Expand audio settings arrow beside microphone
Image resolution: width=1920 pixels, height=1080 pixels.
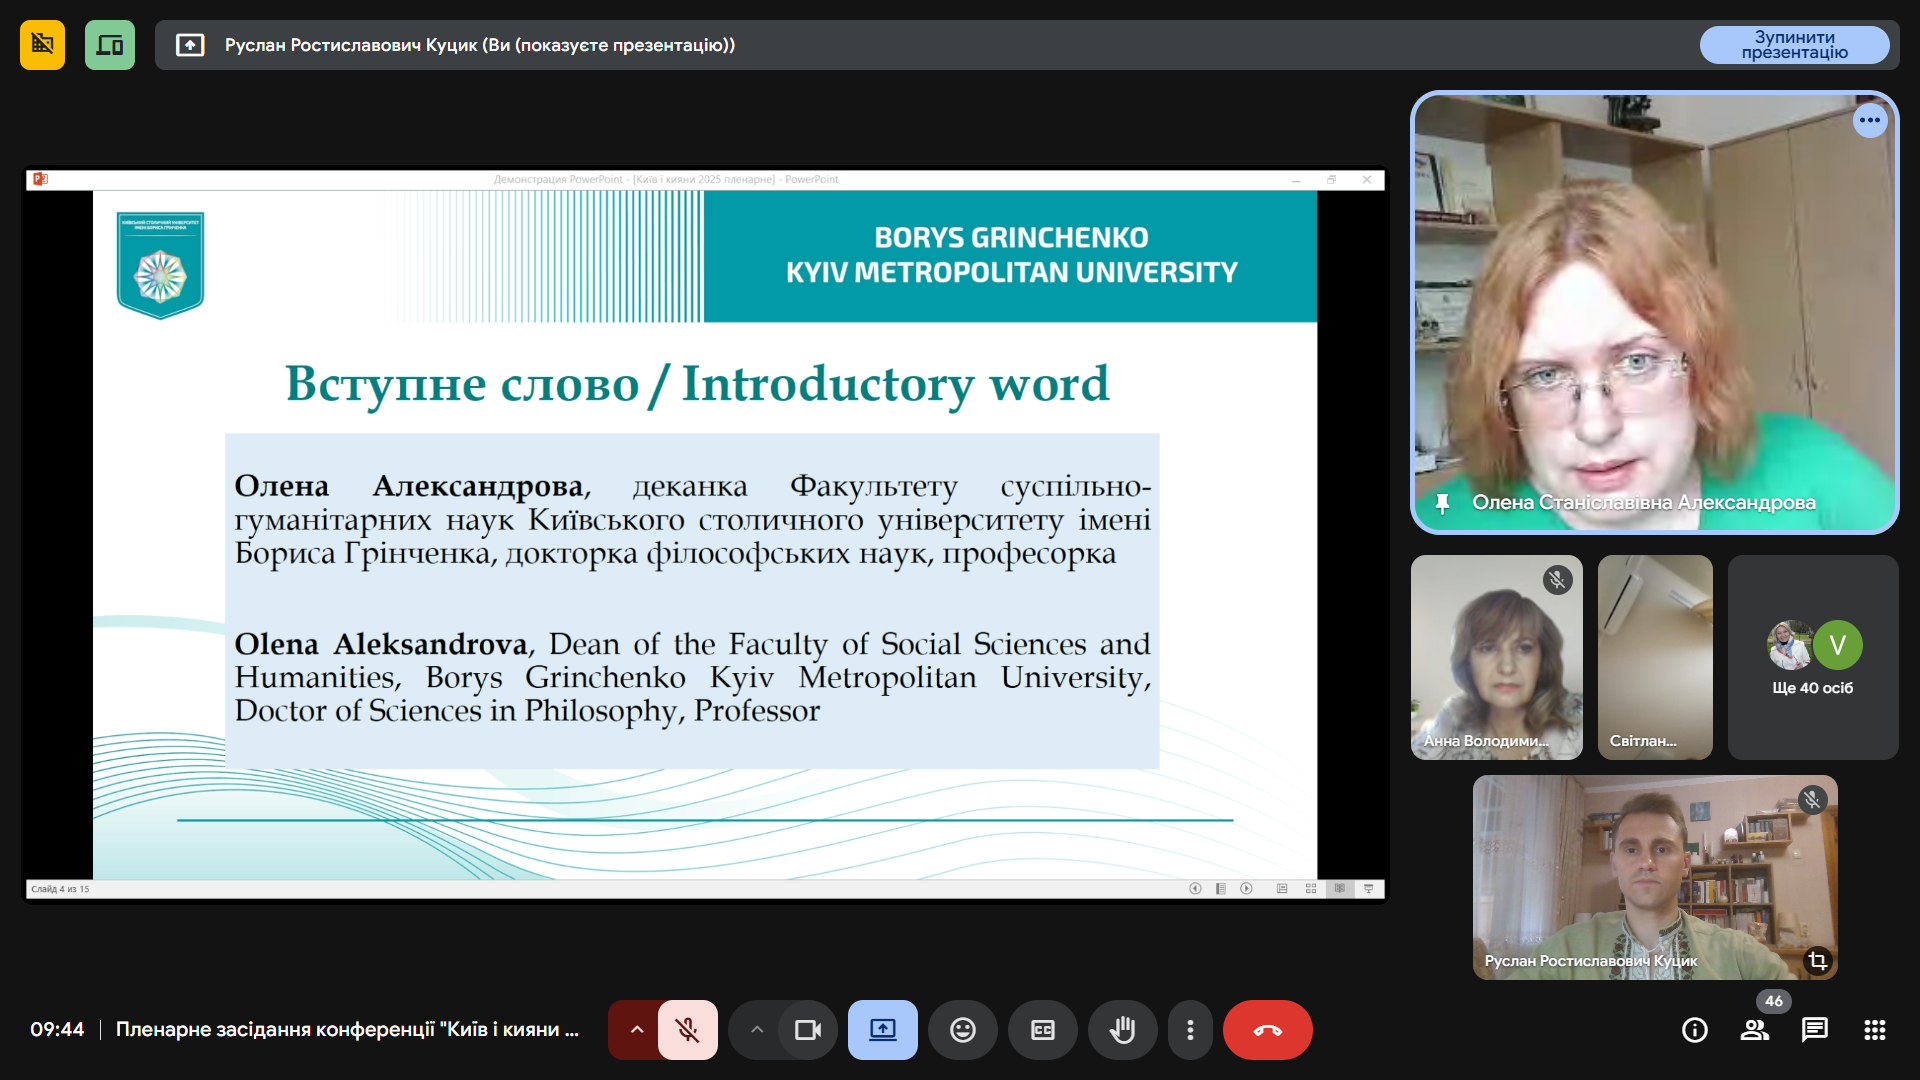point(636,1030)
